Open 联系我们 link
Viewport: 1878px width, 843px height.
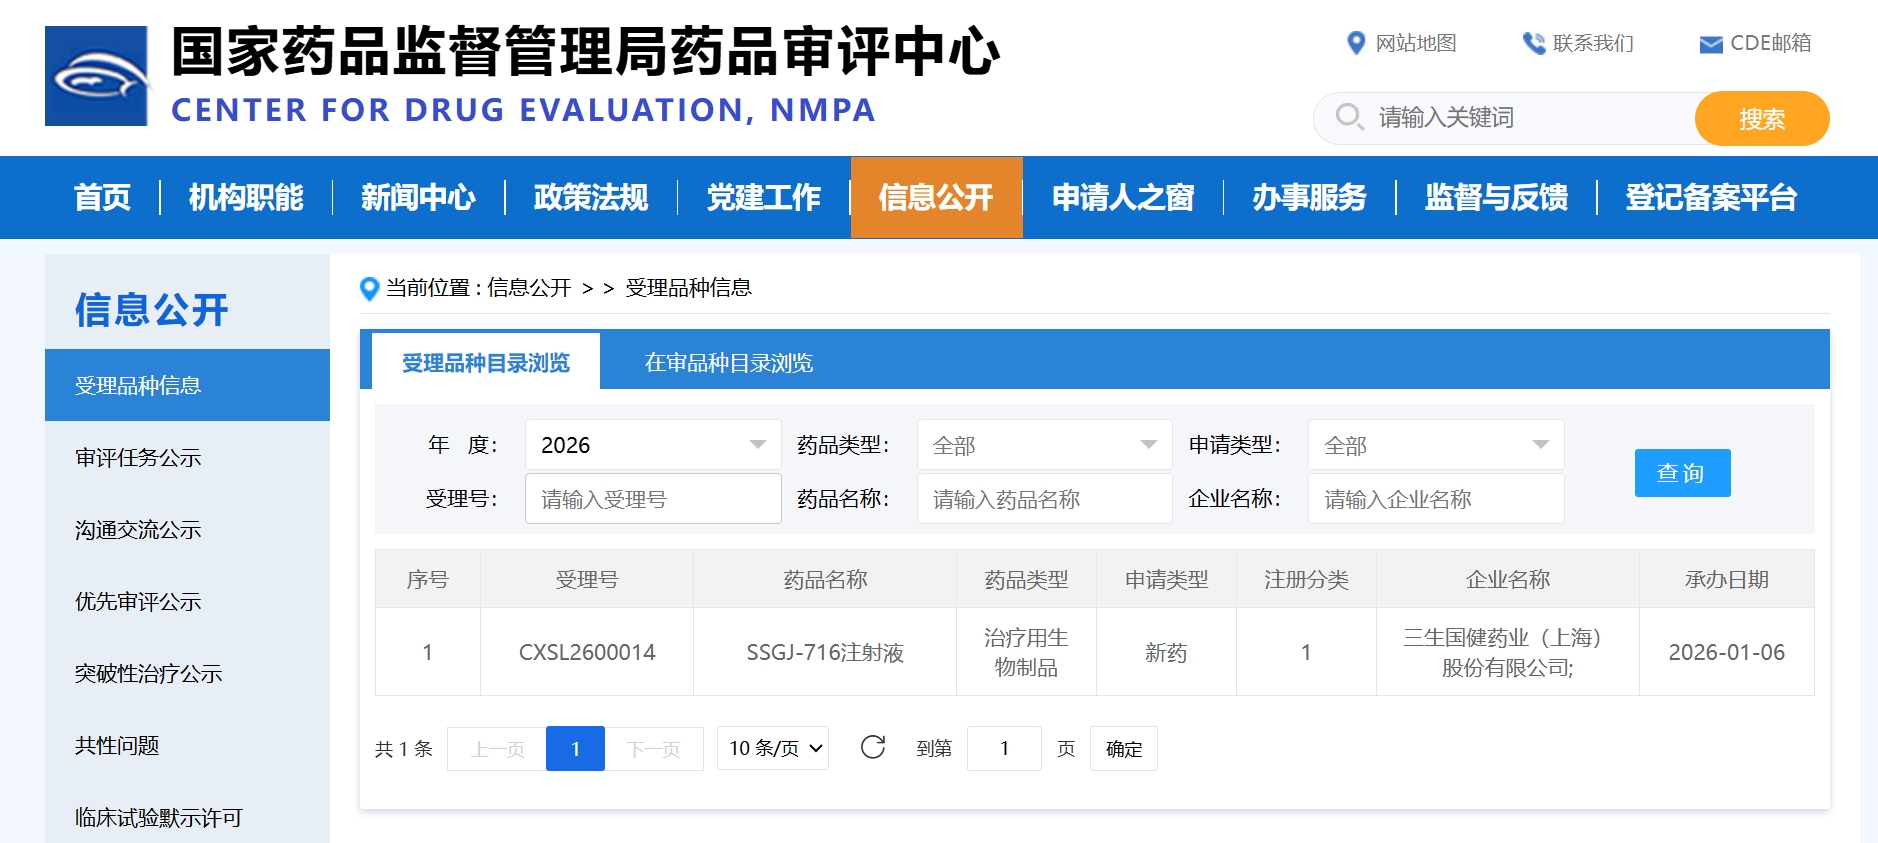click(x=1593, y=43)
